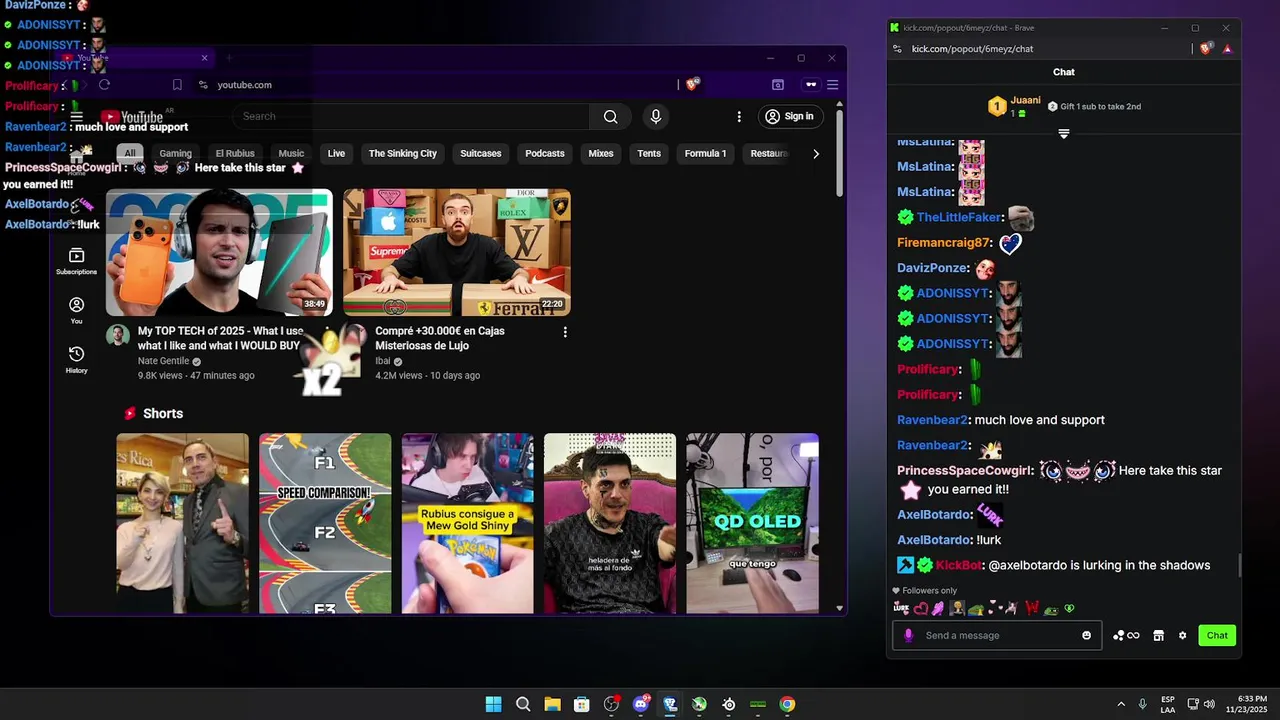Image resolution: width=1280 pixels, height=720 pixels.
Task: Open File Explorer from taskbar
Action: [x=552, y=704]
